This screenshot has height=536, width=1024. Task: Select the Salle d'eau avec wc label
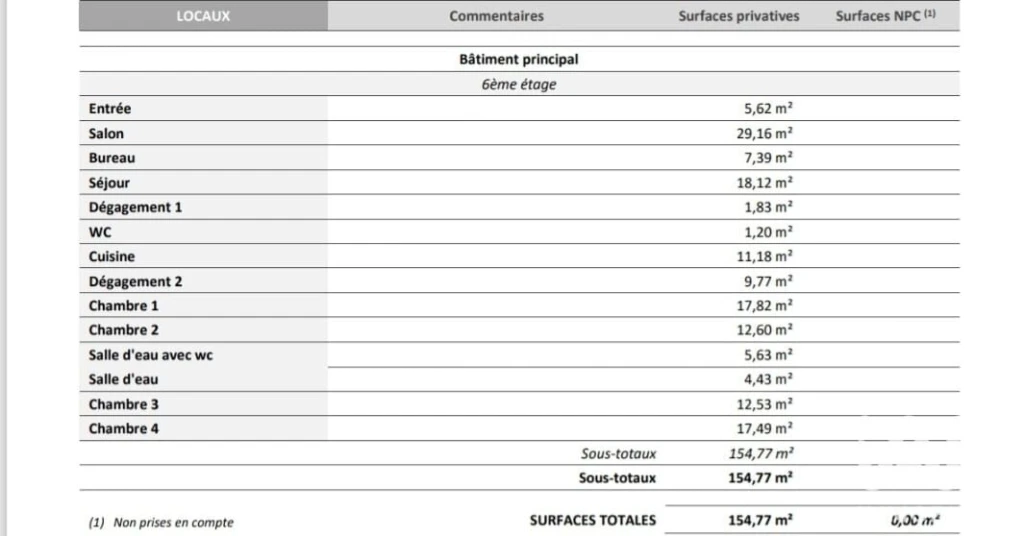[151, 355]
